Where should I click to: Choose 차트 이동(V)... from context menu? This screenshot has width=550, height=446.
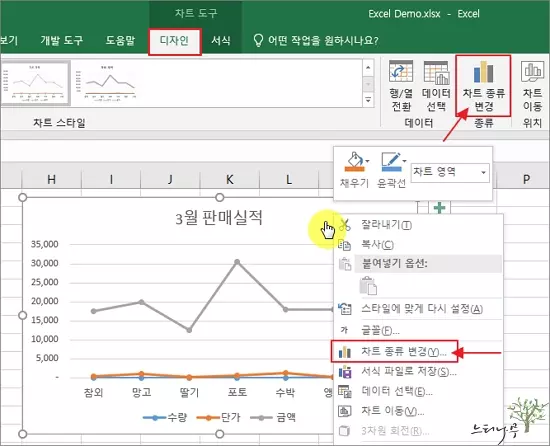pyautogui.click(x=417, y=411)
